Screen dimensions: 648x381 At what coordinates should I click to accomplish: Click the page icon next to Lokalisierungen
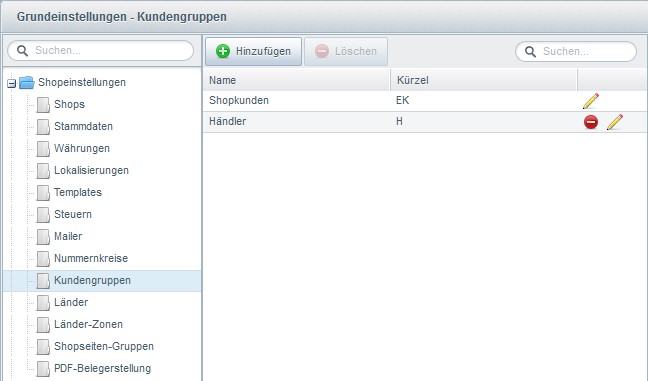[43, 171]
